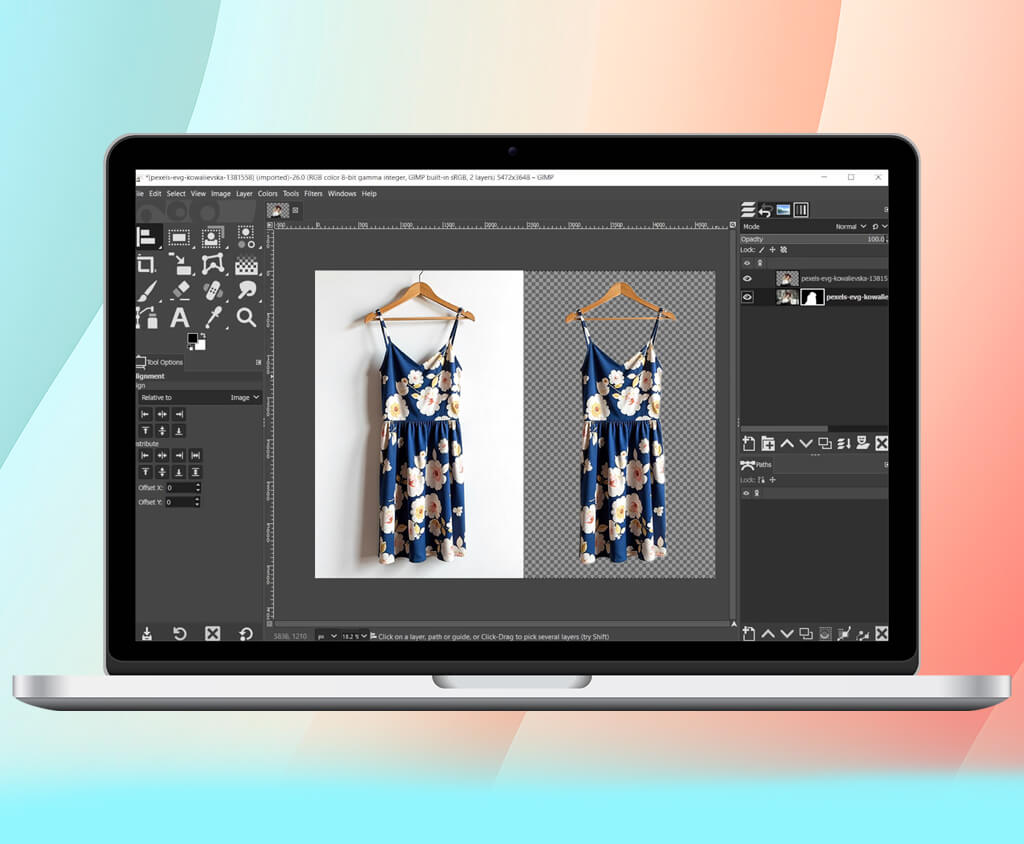Select the Select by Color tool
The width and height of the screenshot is (1024, 844).
[x=246, y=237]
